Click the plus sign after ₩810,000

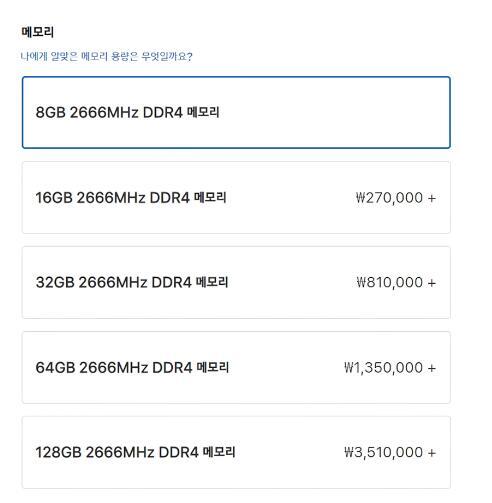pos(432,283)
